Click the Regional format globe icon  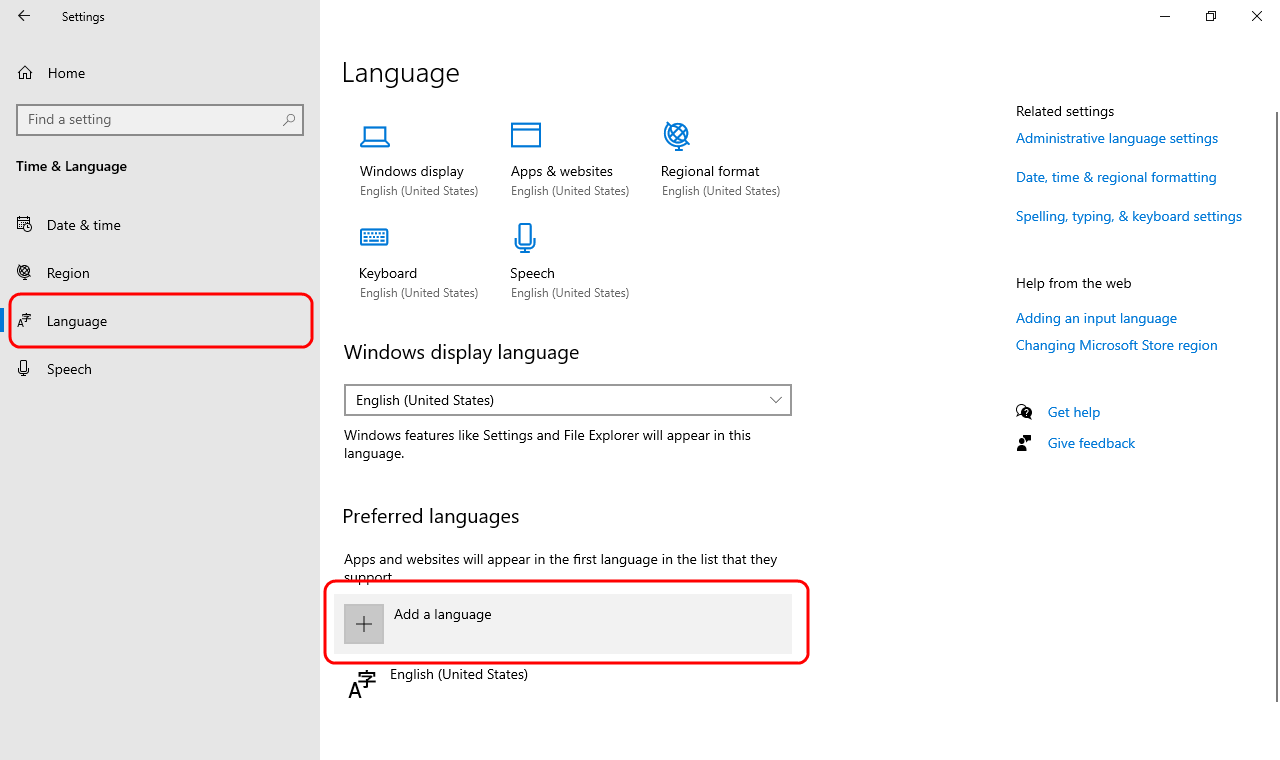(677, 135)
